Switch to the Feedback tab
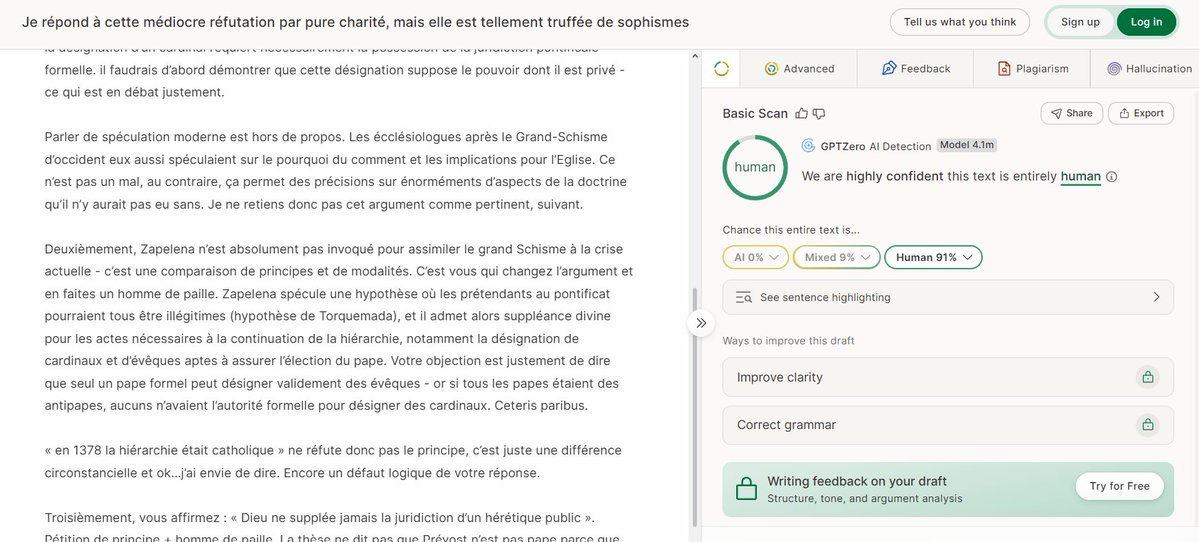The width and height of the screenshot is (1199, 542). pyautogui.click(x=915, y=69)
